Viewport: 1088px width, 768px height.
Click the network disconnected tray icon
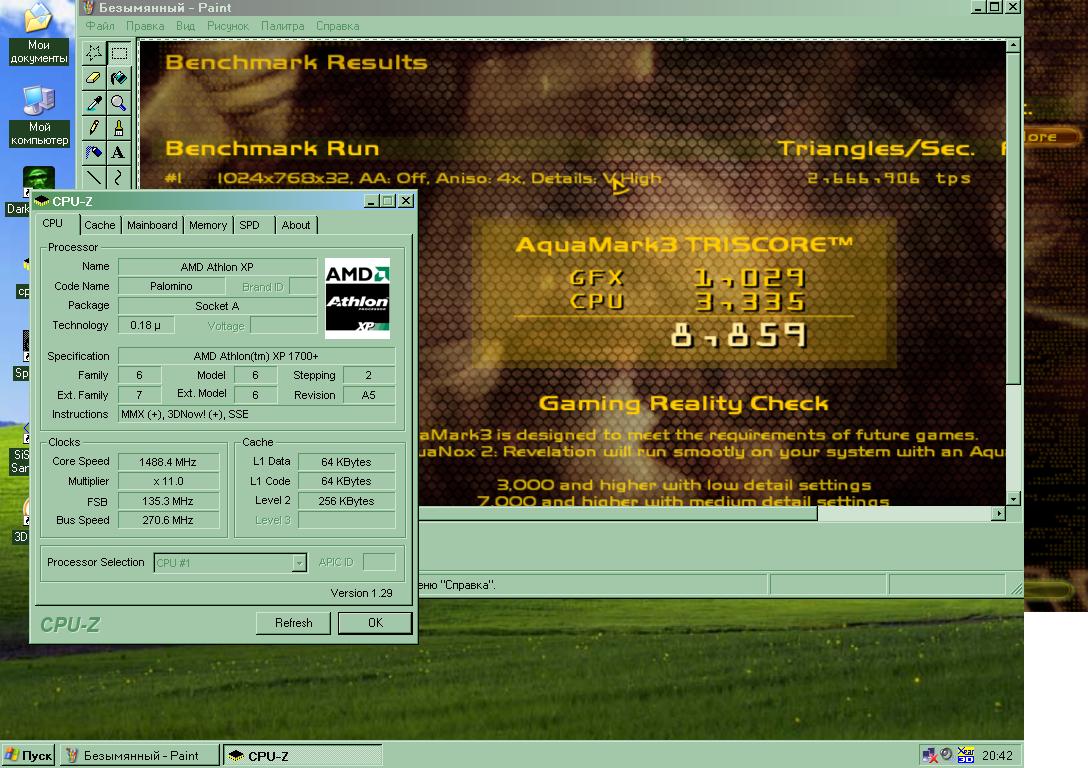(x=929, y=755)
